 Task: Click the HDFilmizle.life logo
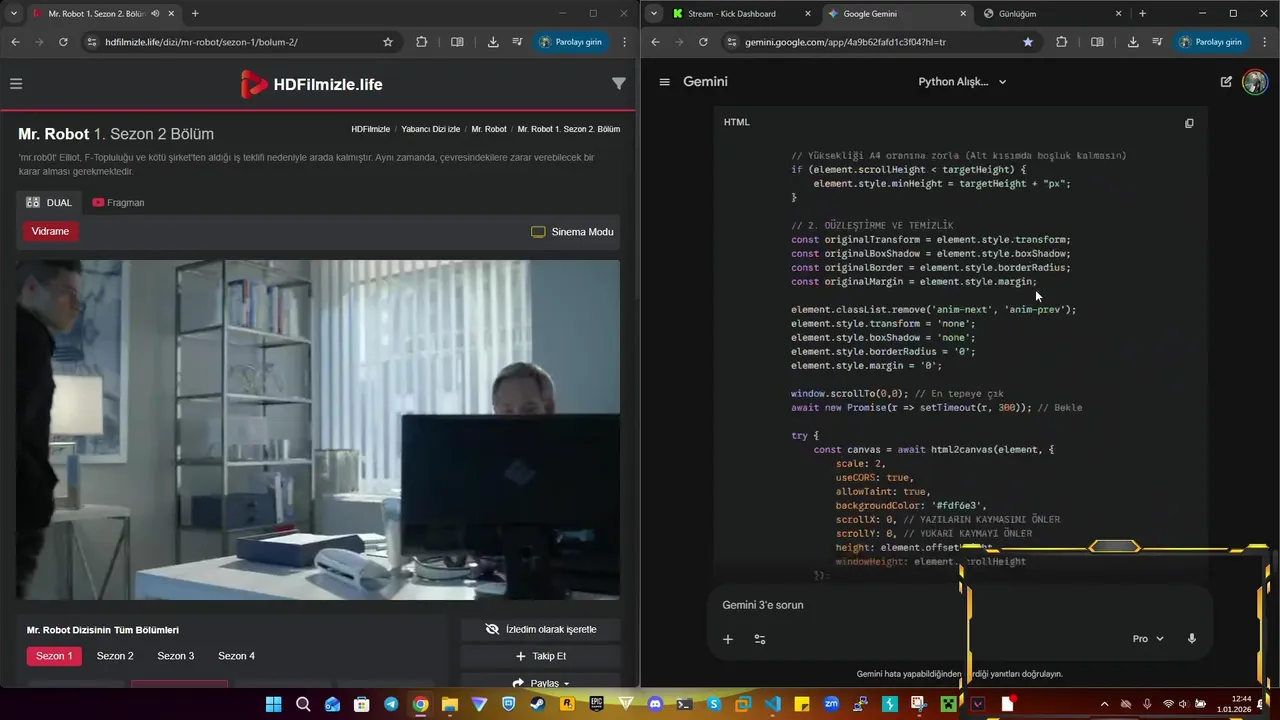coord(312,84)
